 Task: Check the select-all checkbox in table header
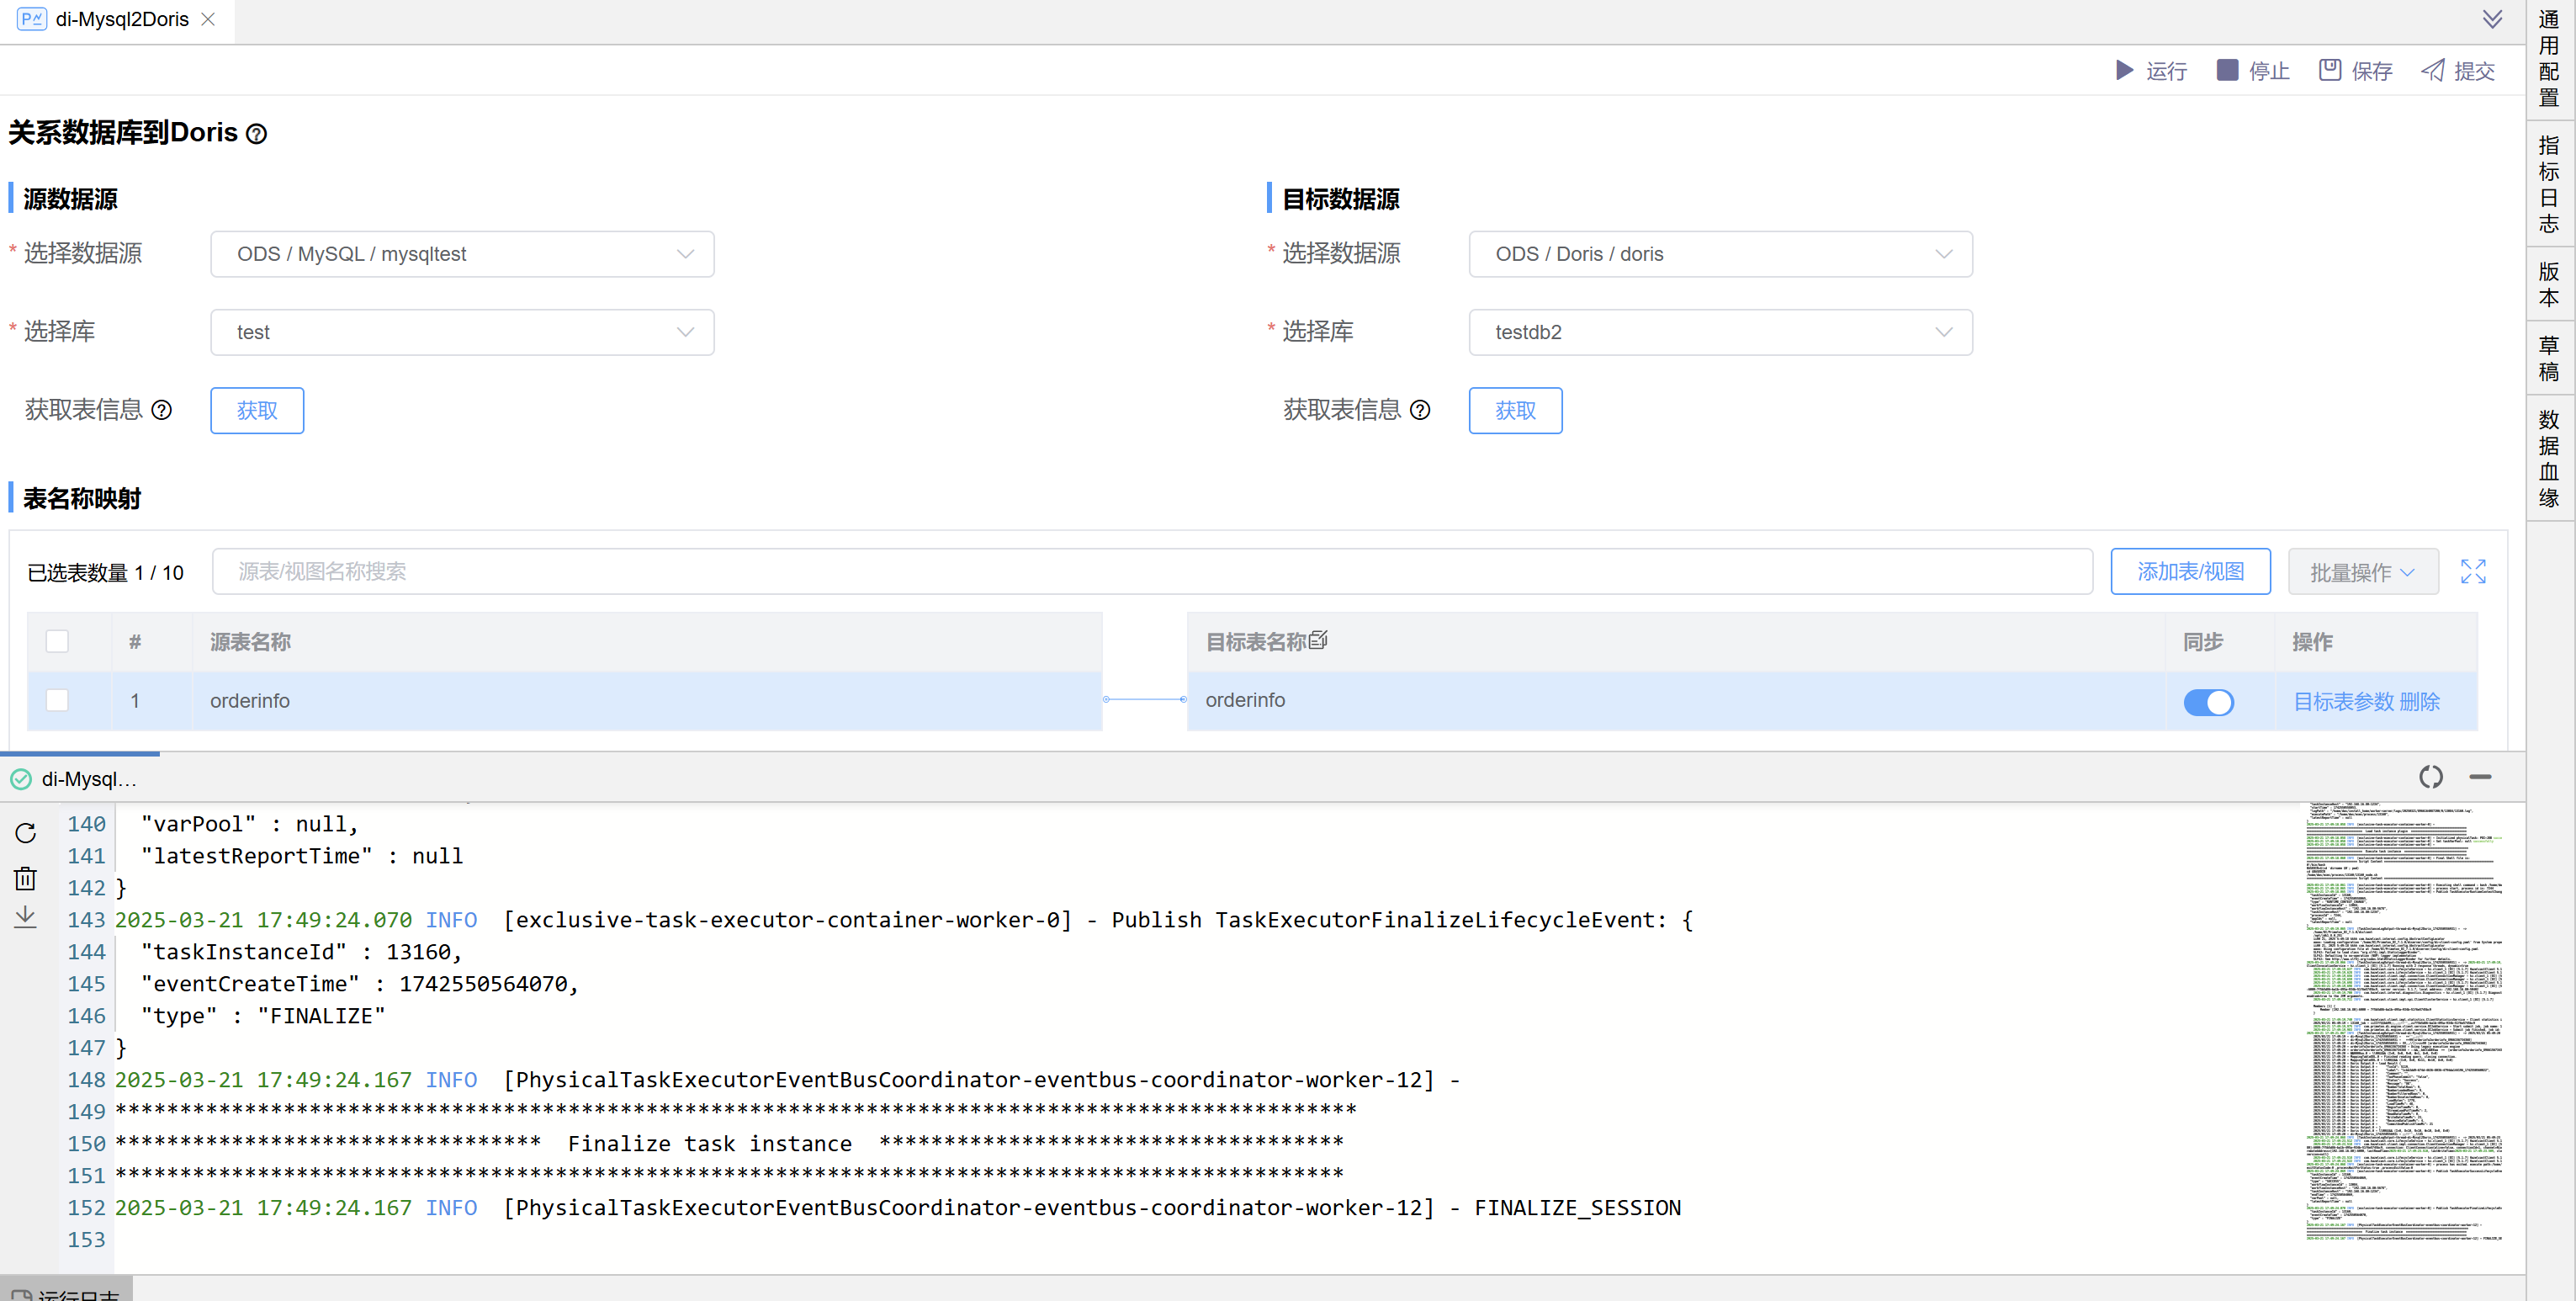pos(58,641)
